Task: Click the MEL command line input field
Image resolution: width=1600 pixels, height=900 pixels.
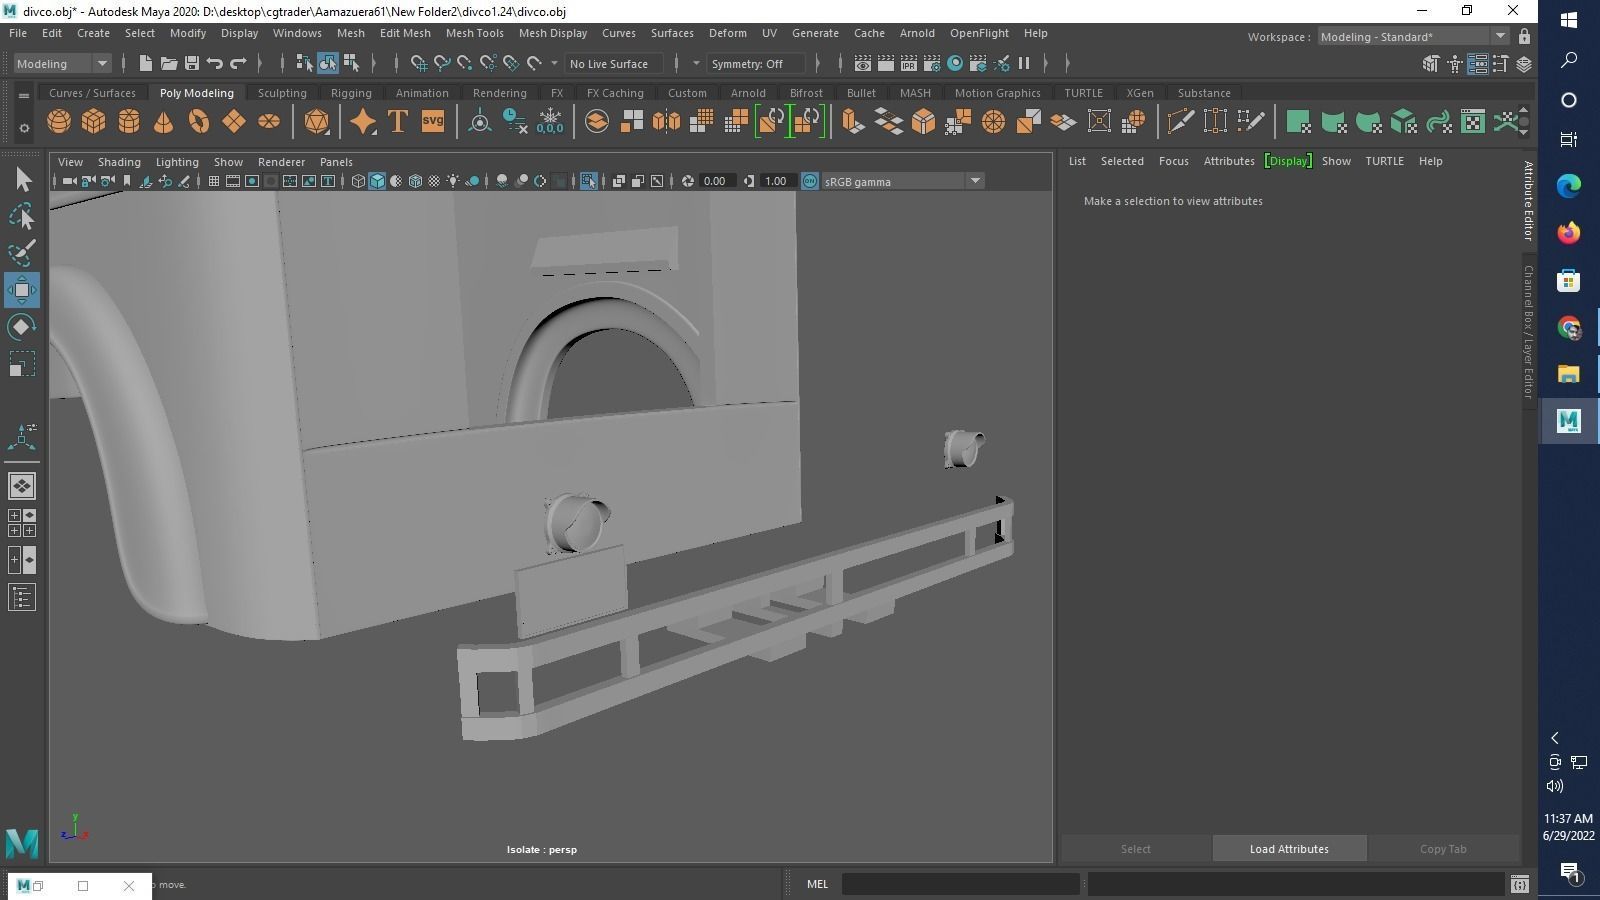Action: tap(960, 884)
